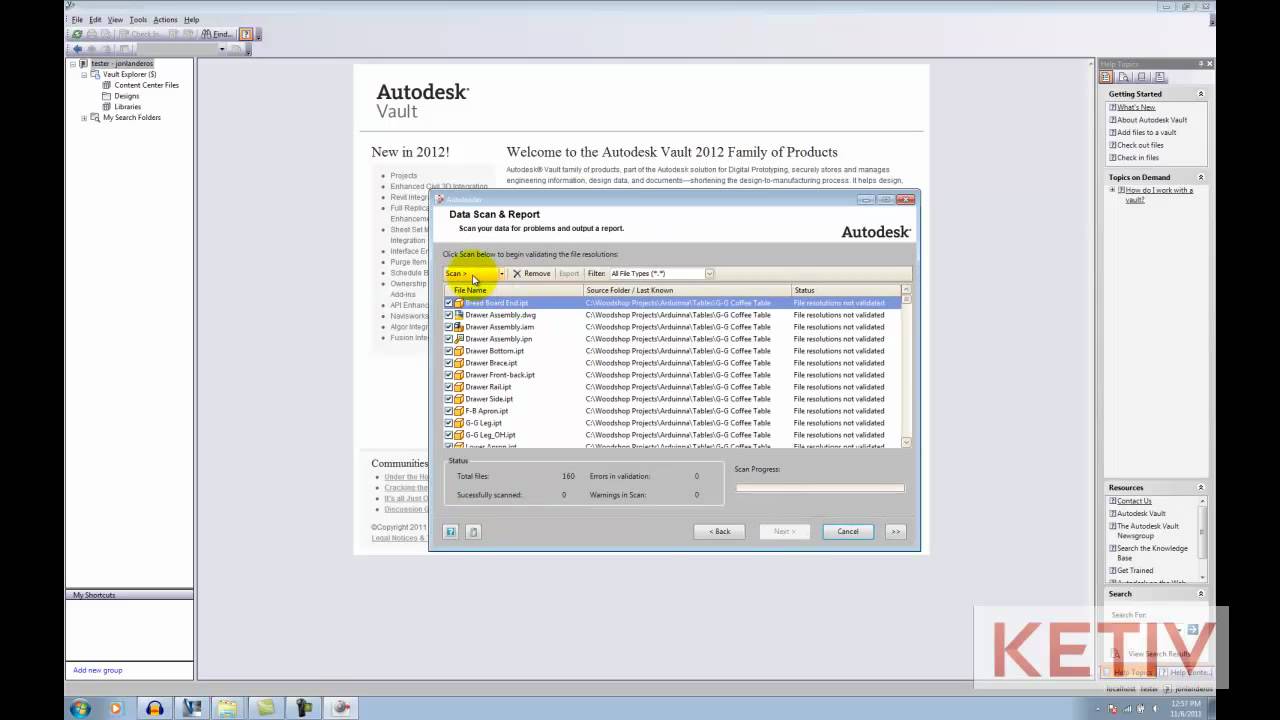Screen dimensions: 1280x720
Task: Uncheck the Drawer Assembly.ipn checkbox
Action: point(449,339)
